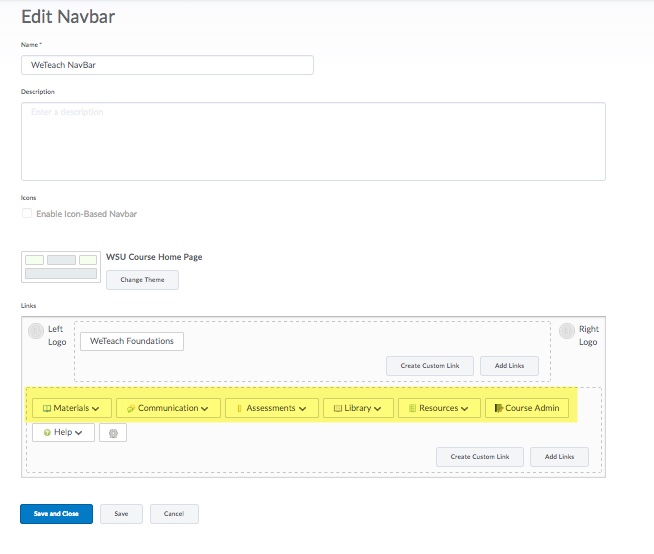Click the Left Logo placeholder icon

coord(36,331)
